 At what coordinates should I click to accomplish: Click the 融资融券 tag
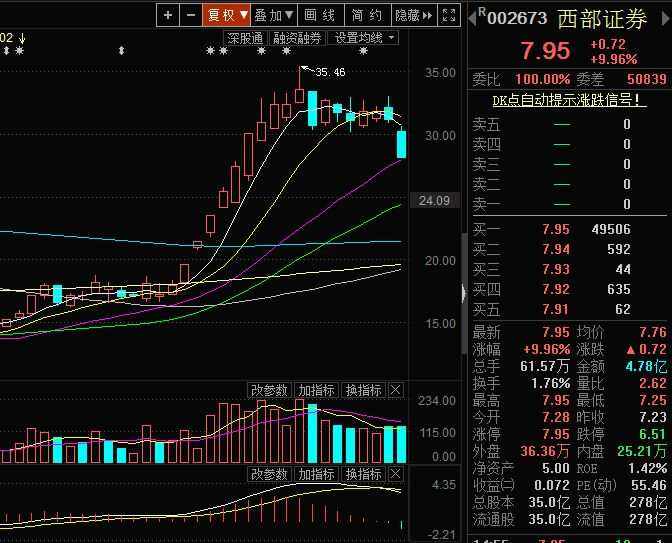(x=297, y=38)
